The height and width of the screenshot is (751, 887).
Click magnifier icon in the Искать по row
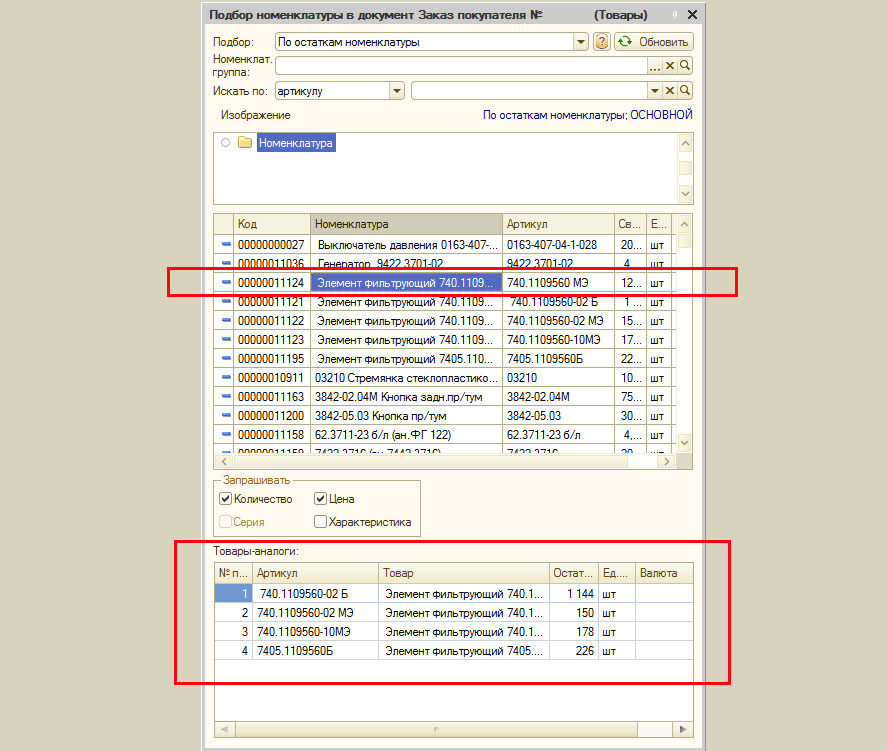[685, 91]
